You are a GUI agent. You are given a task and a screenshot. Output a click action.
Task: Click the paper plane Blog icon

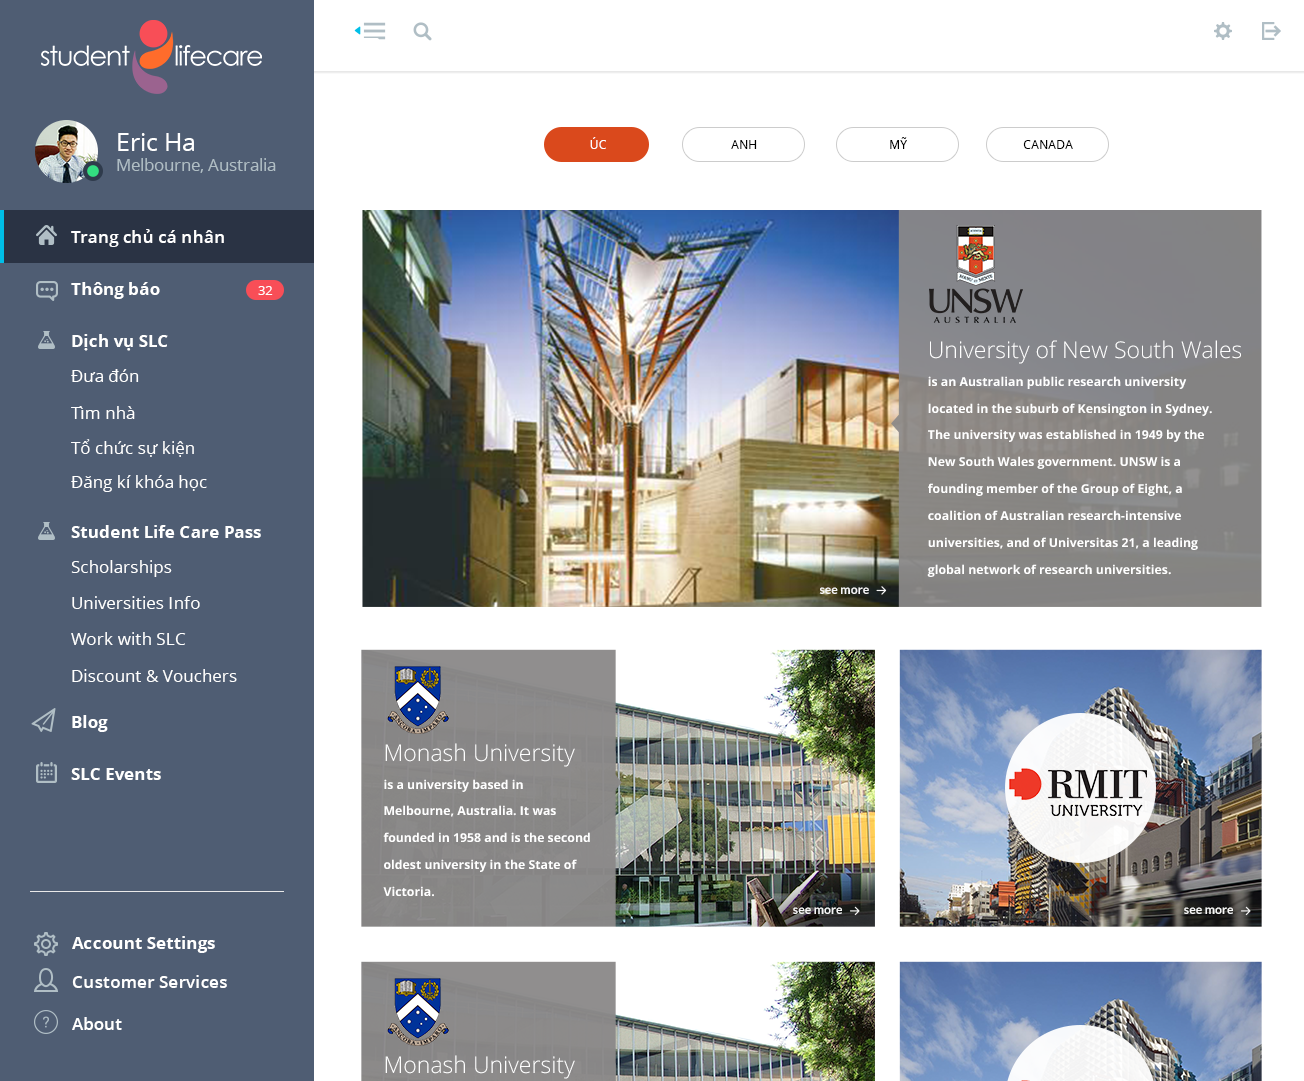(44, 721)
